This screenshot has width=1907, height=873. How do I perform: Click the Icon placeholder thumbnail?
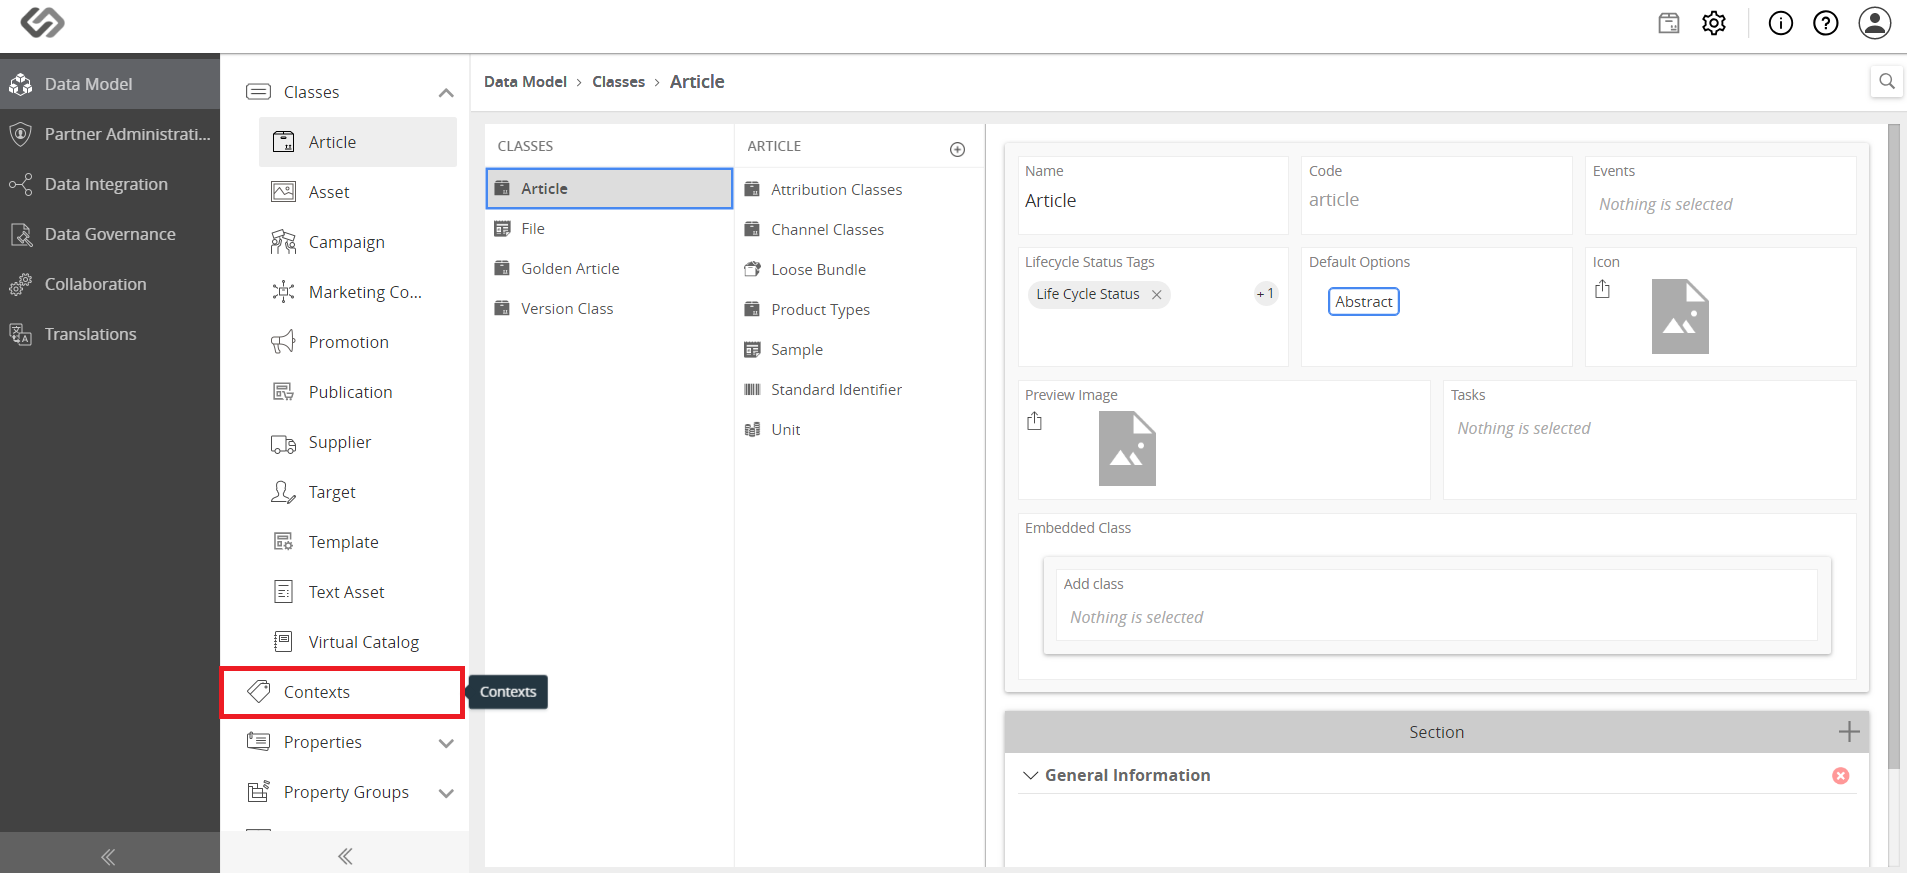click(x=1680, y=316)
